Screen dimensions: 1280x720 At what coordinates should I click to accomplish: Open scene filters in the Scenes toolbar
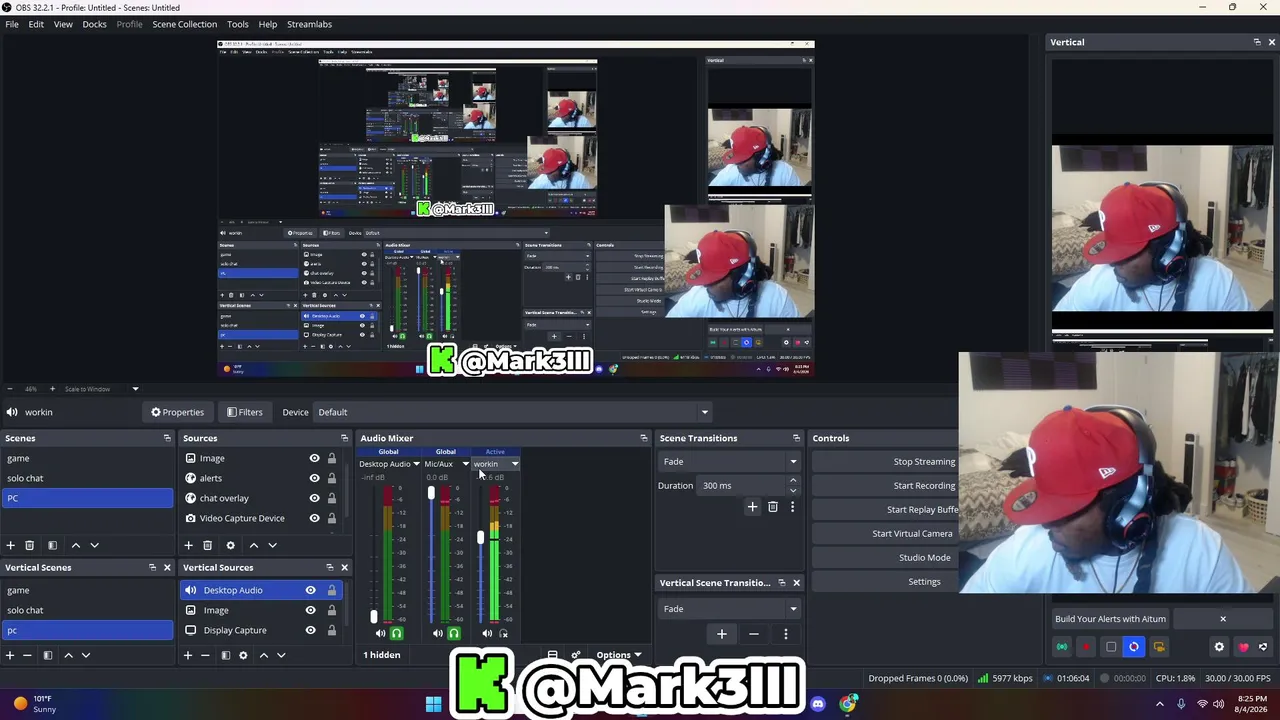(x=52, y=545)
